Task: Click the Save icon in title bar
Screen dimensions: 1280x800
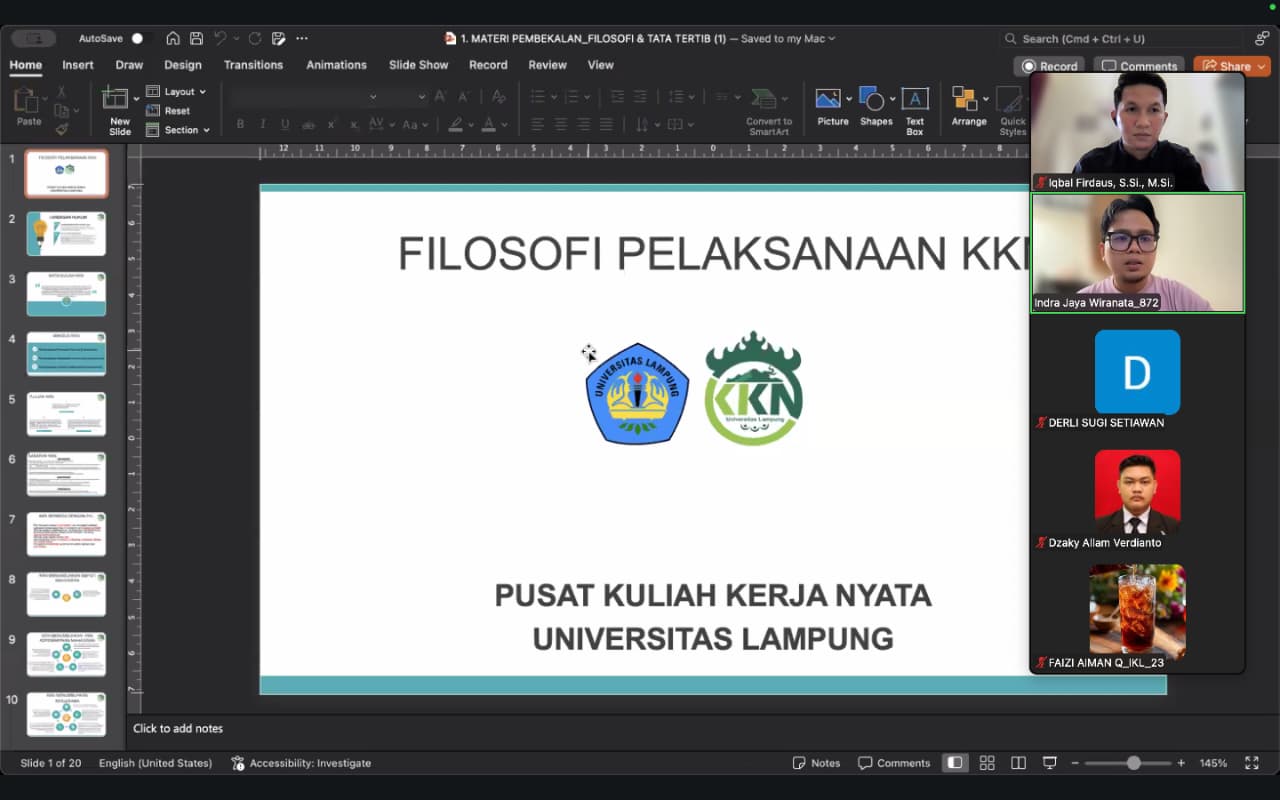Action: (196, 38)
